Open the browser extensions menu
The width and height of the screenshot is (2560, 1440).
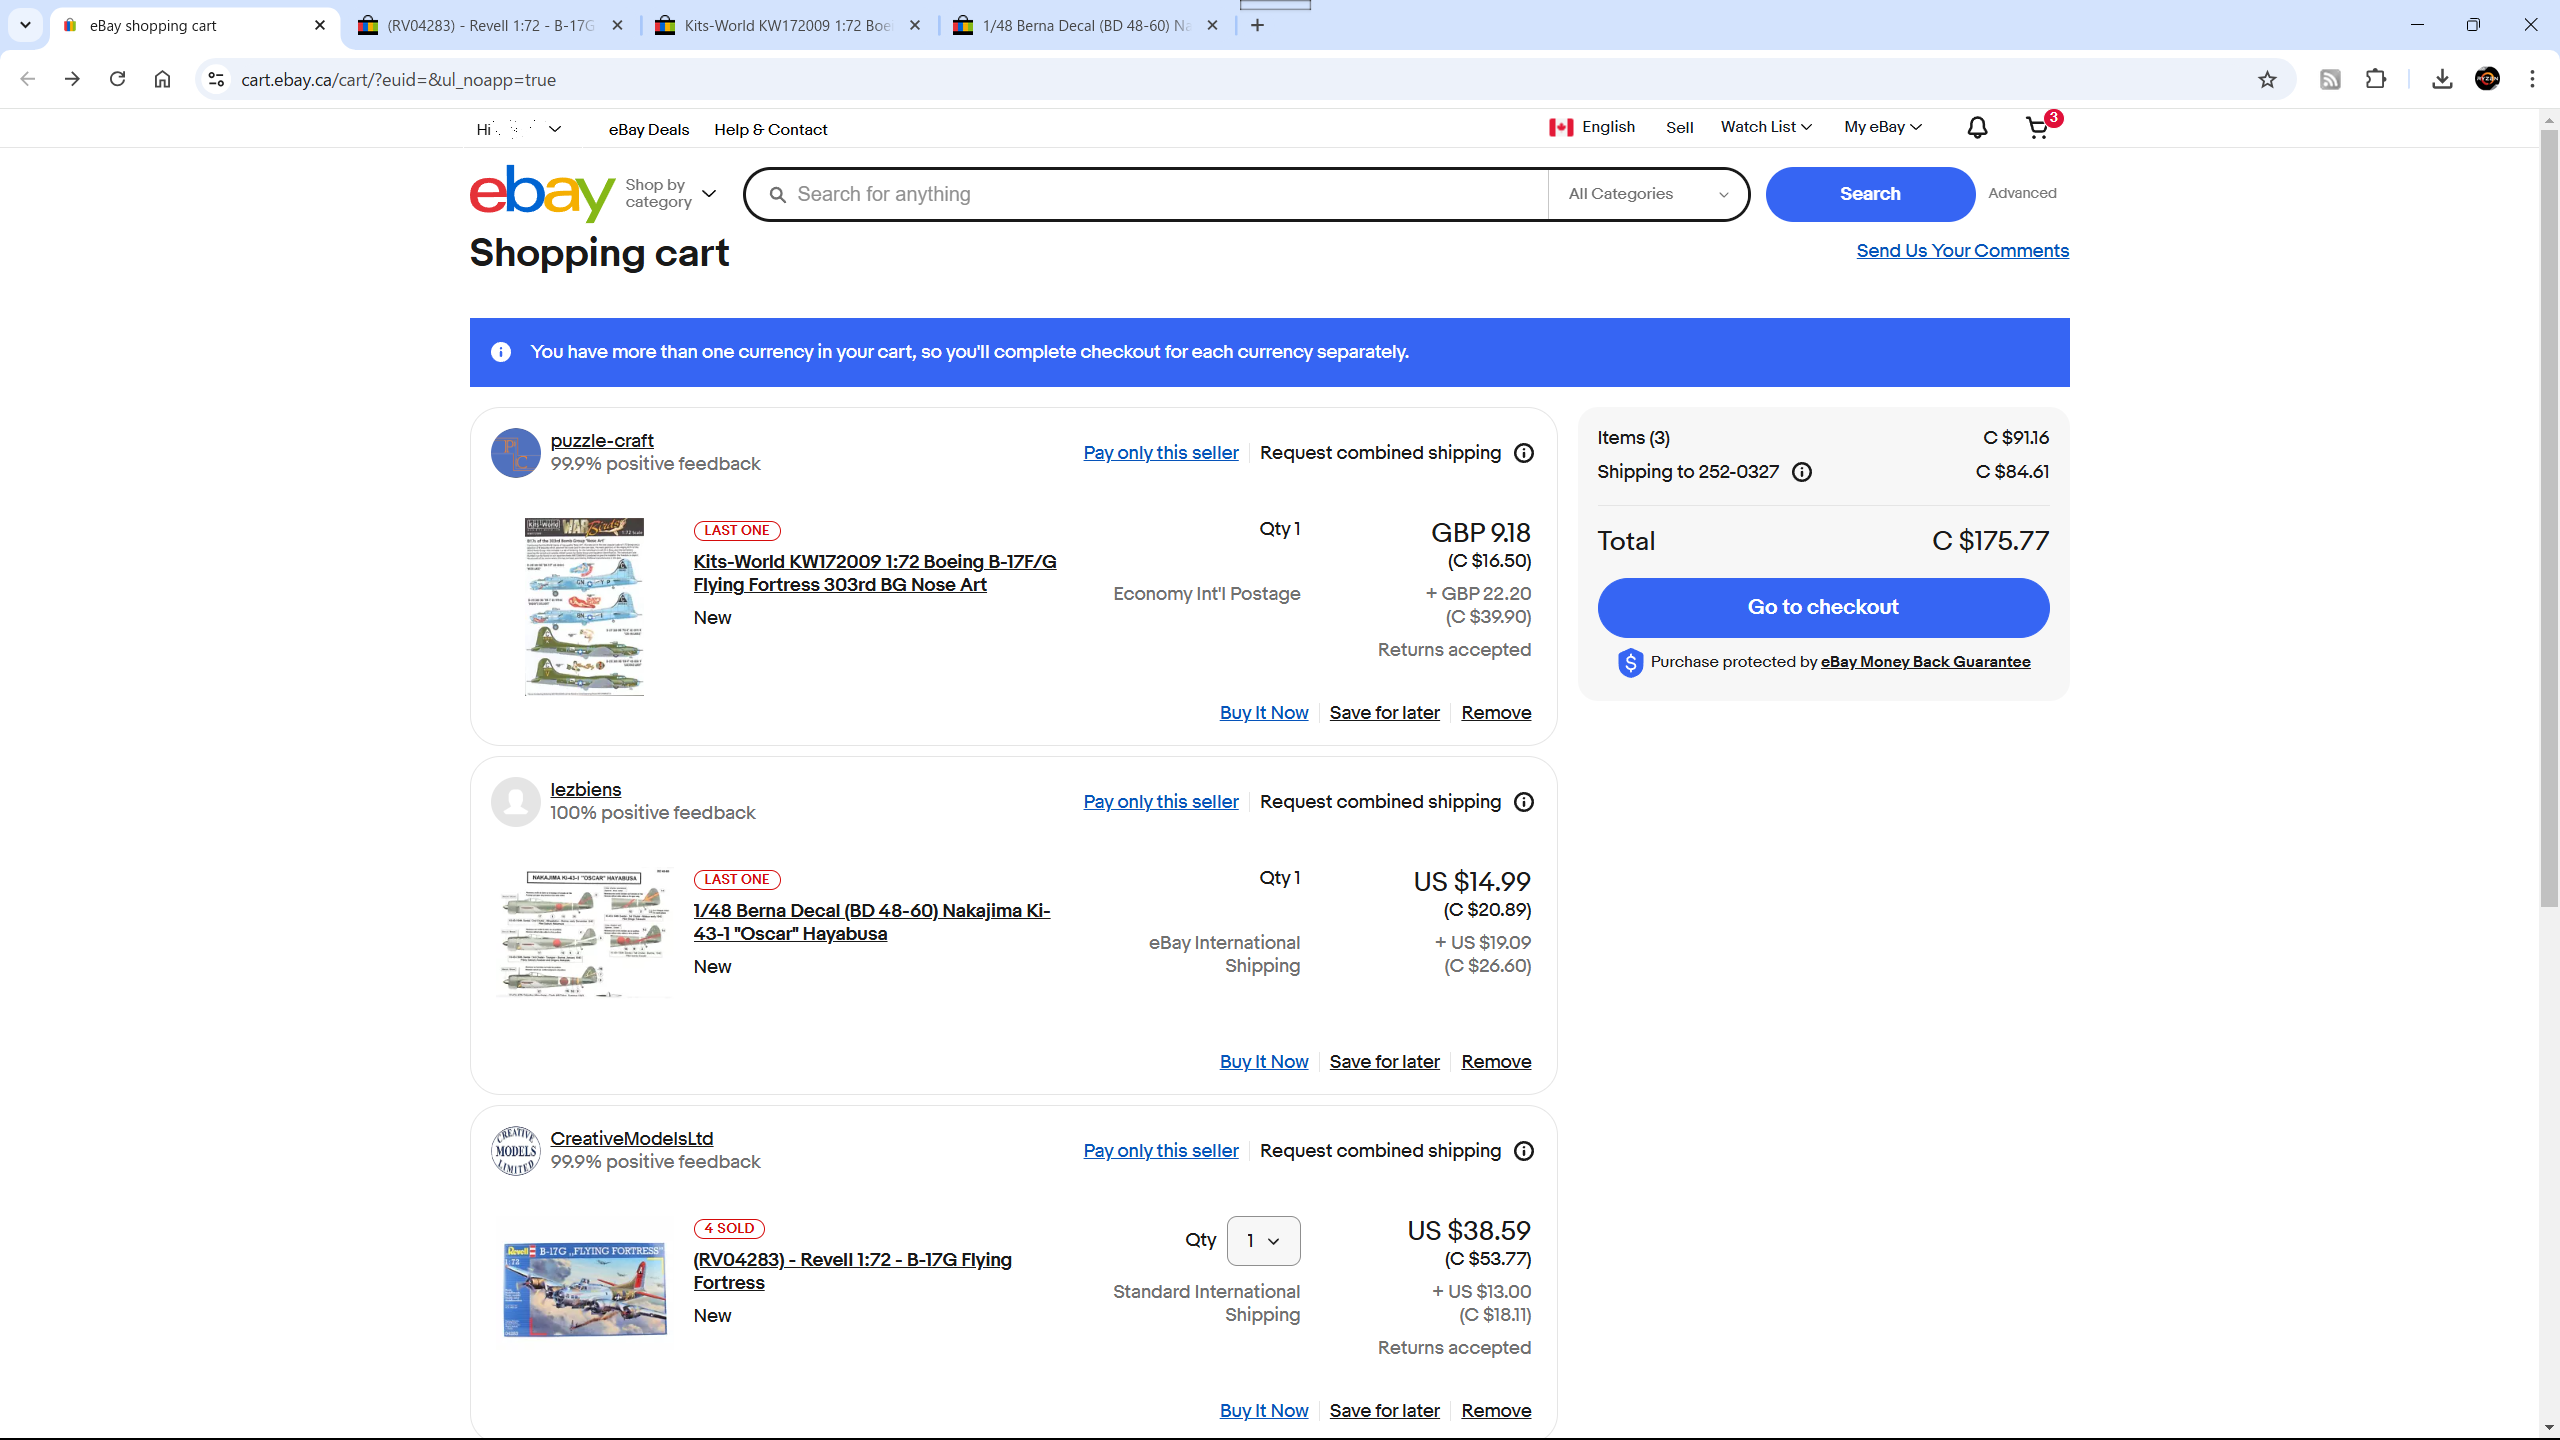(2376, 79)
